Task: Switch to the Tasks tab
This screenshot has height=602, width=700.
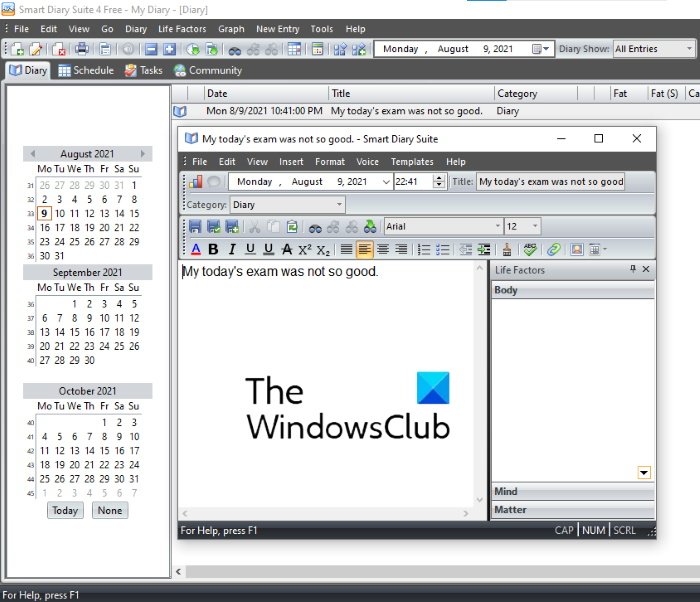Action: [x=144, y=71]
